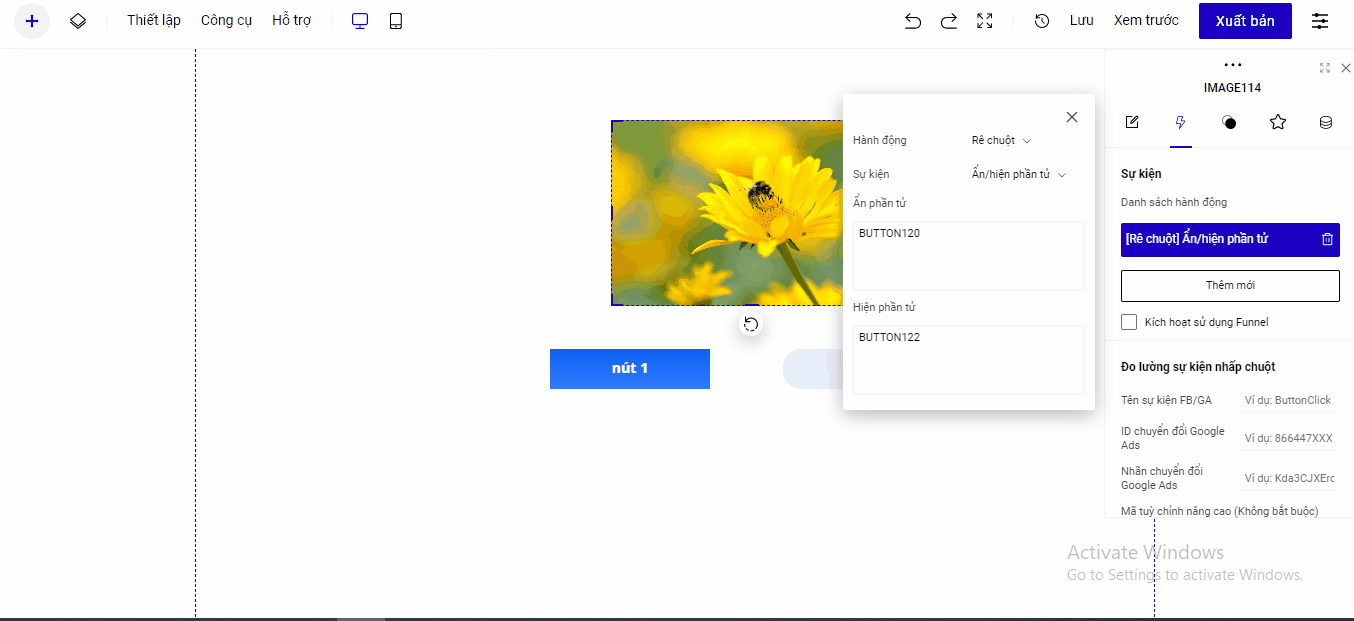This screenshot has width=1354, height=621.
Task: Click the Thêm mới button
Action: [x=1230, y=286]
